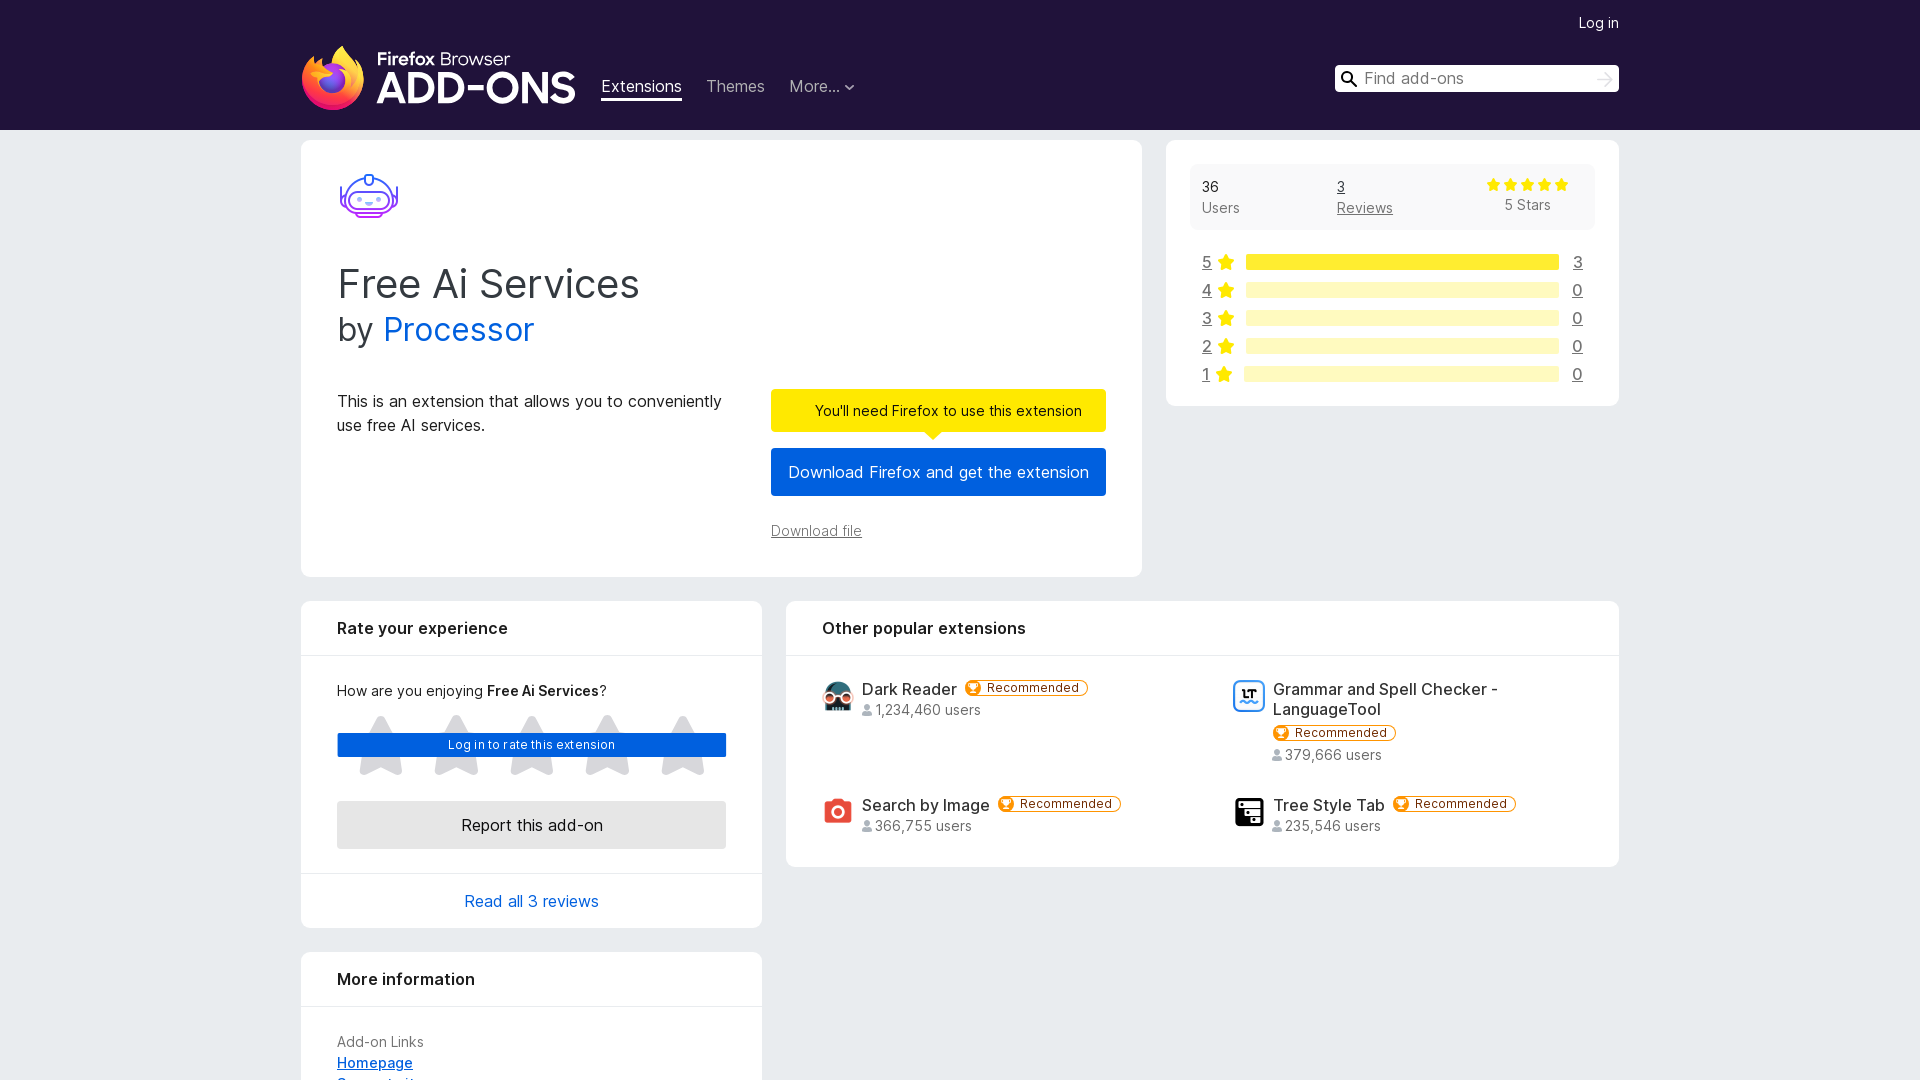Click the search magnifier icon
This screenshot has height=1080, width=1920.
tap(1349, 79)
